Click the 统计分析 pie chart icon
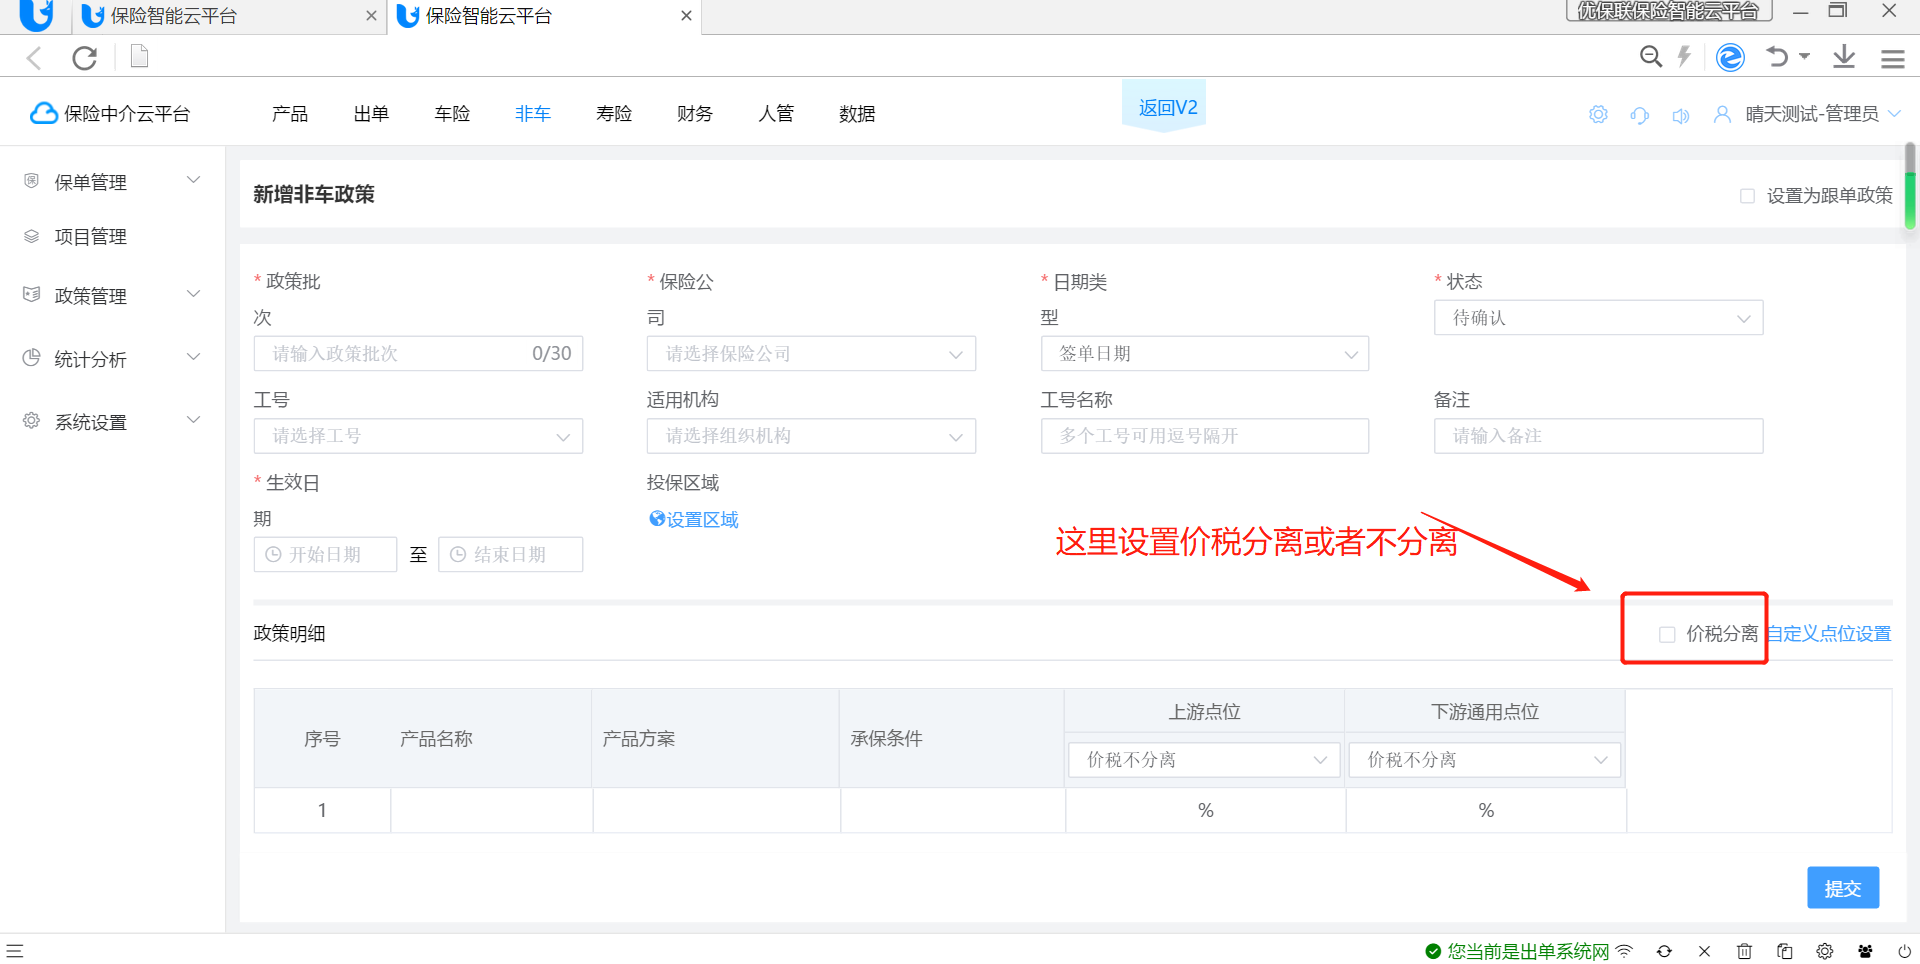Viewport: 1920px width, 964px height. point(32,358)
